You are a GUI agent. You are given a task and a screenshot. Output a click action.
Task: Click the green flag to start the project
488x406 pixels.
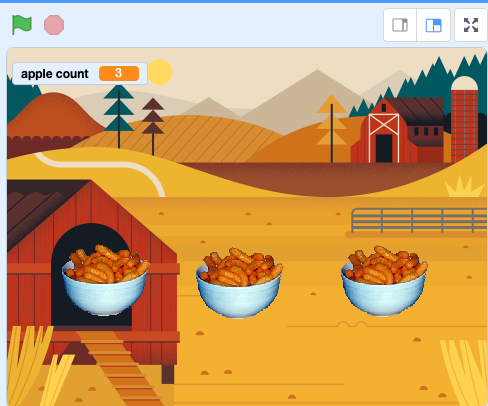pos(22,25)
